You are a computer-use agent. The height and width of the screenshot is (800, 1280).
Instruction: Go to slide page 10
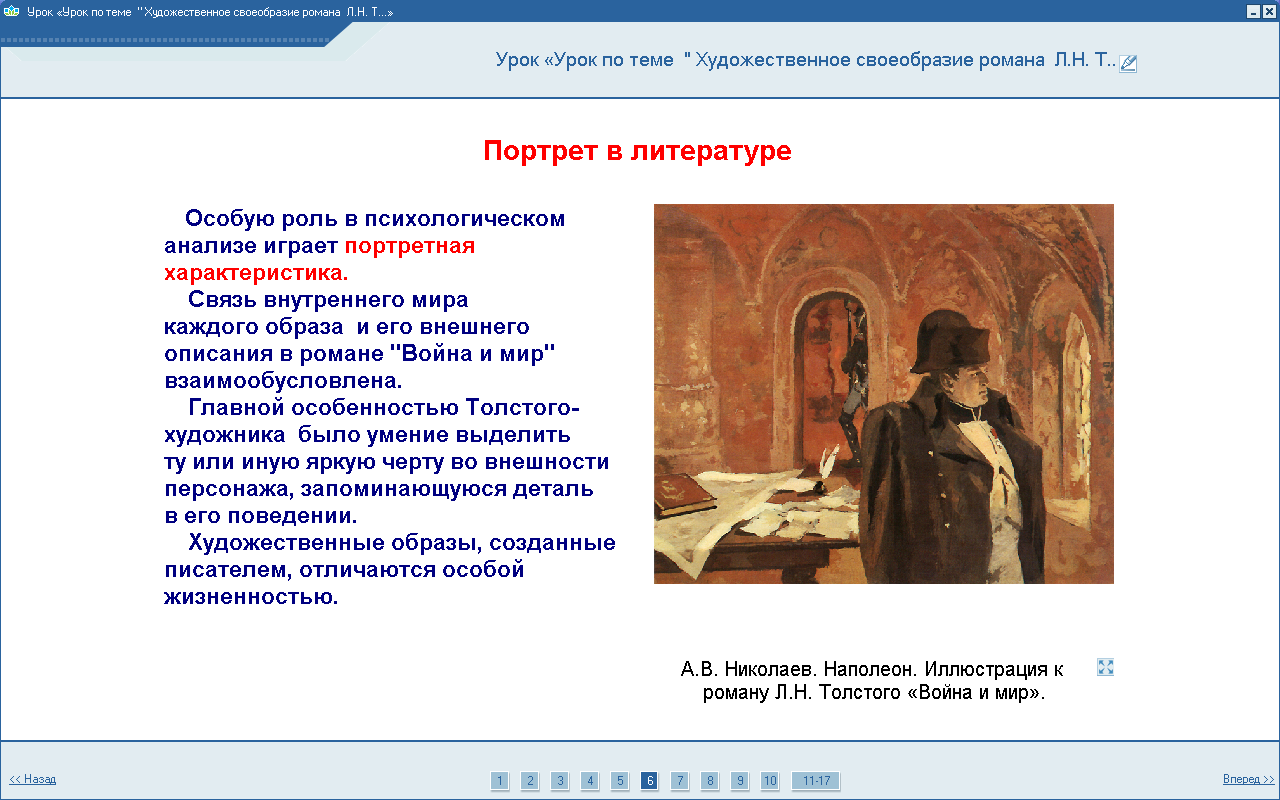click(x=770, y=781)
